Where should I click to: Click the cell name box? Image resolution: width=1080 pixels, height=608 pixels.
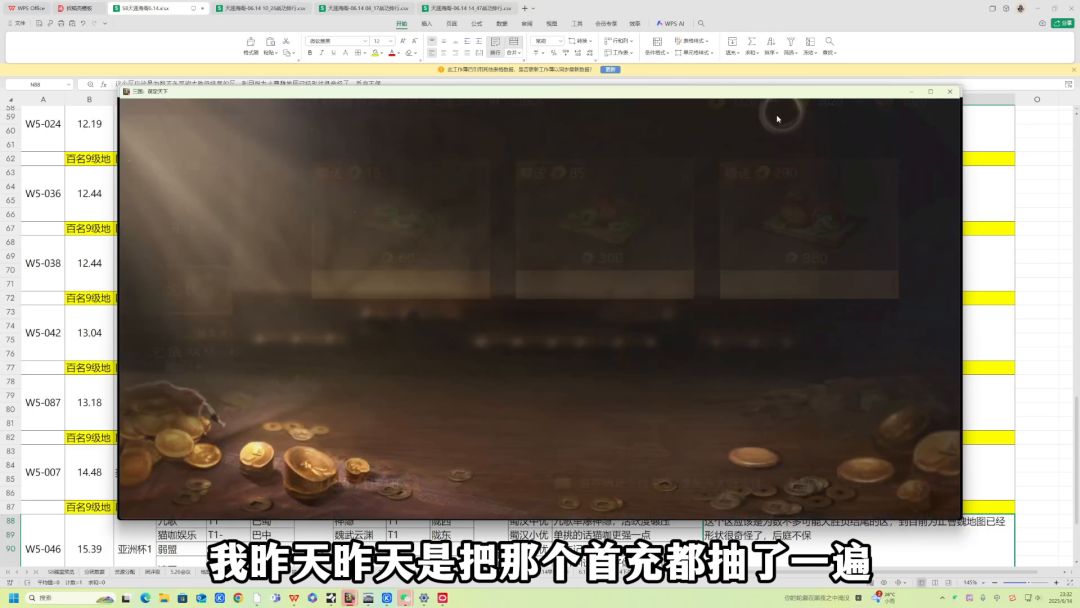(36, 84)
